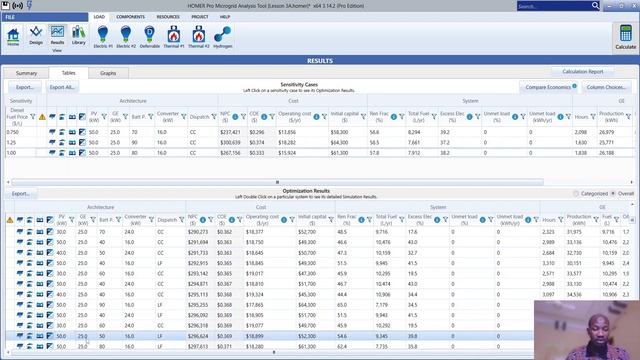Open Production filter in Optimization Results
The width and height of the screenshot is (640, 360).
click(596, 220)
